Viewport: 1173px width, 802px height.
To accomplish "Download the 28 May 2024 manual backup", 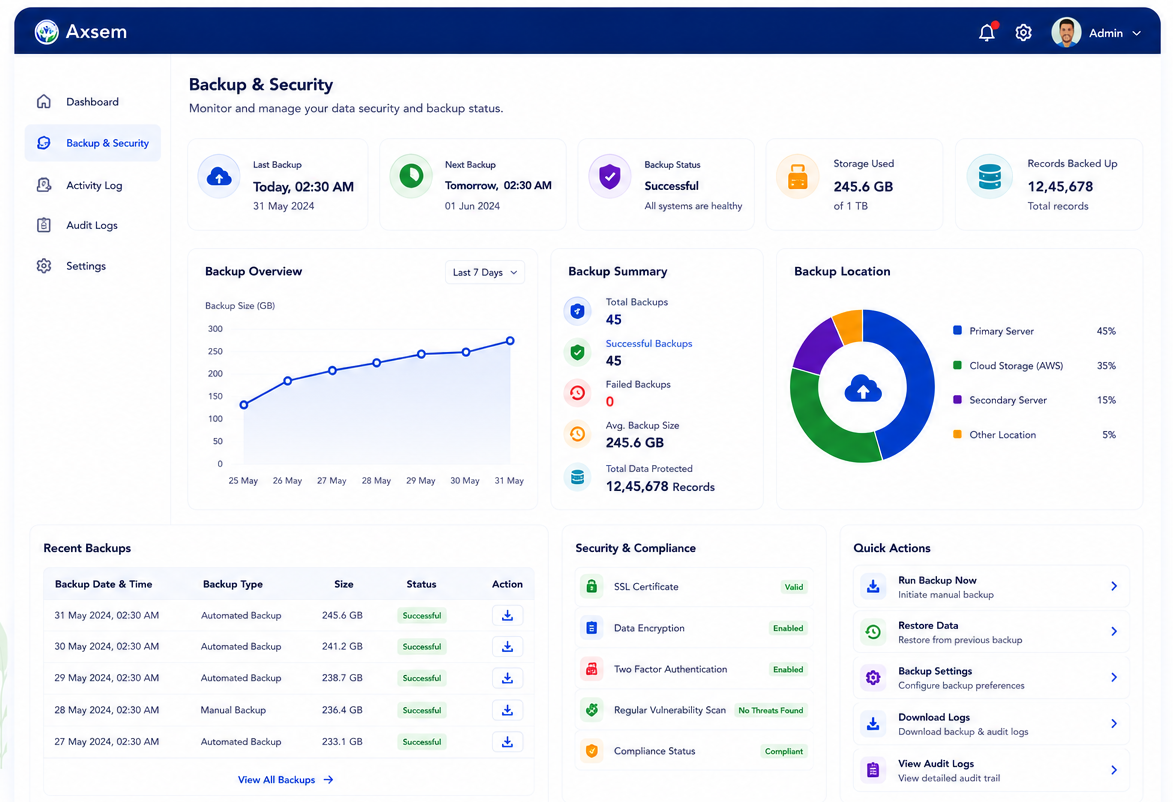I will [x=507, y=711].
